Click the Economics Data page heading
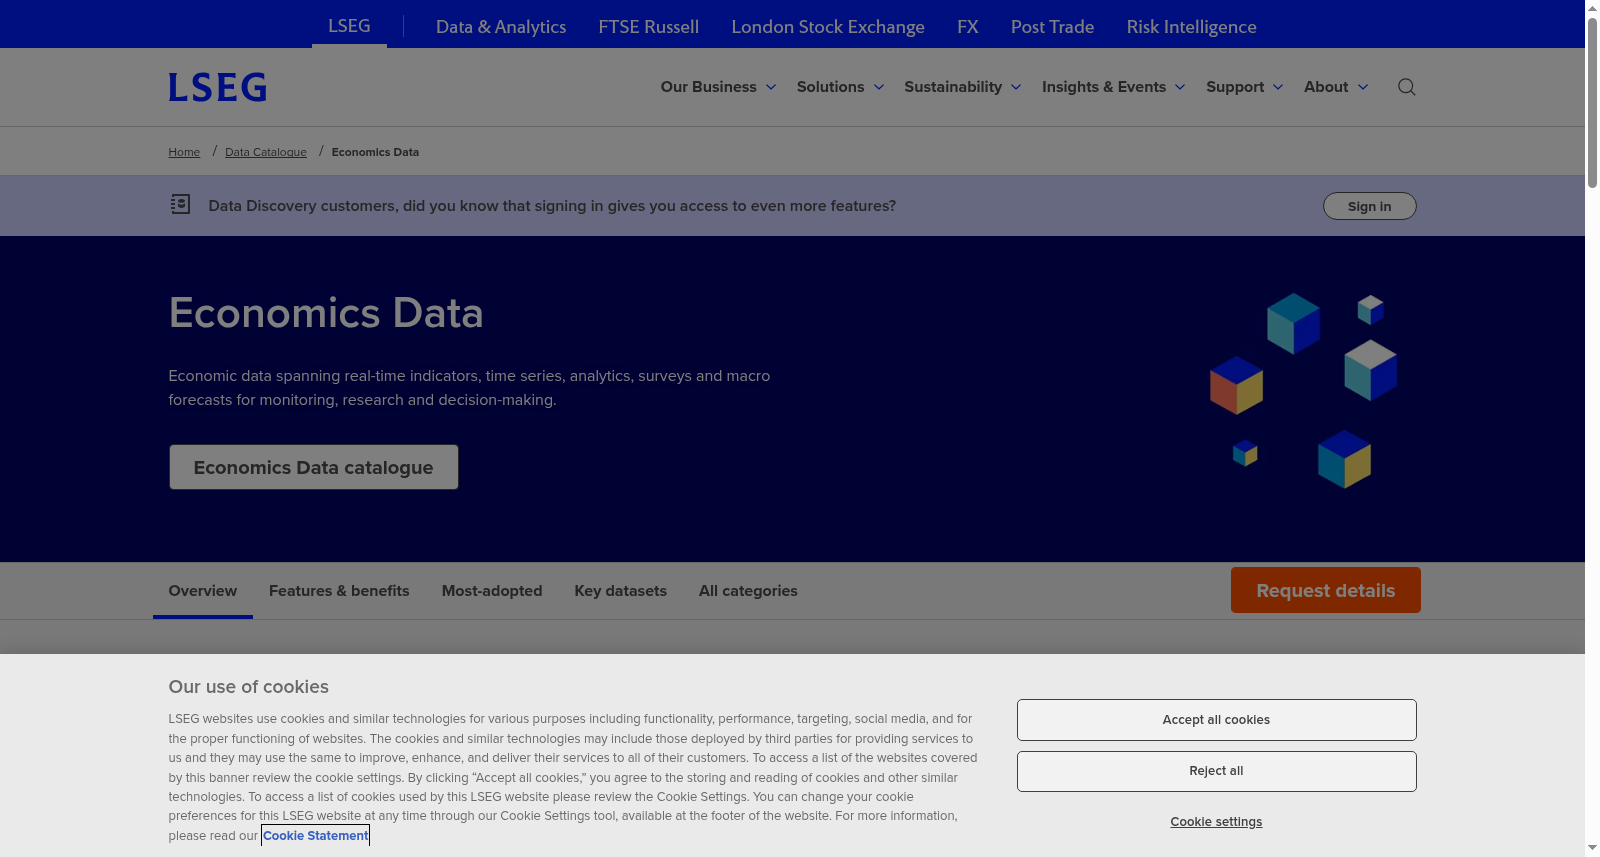The height and width of the screenshot is (857, 1600). [x=326, y=313]
